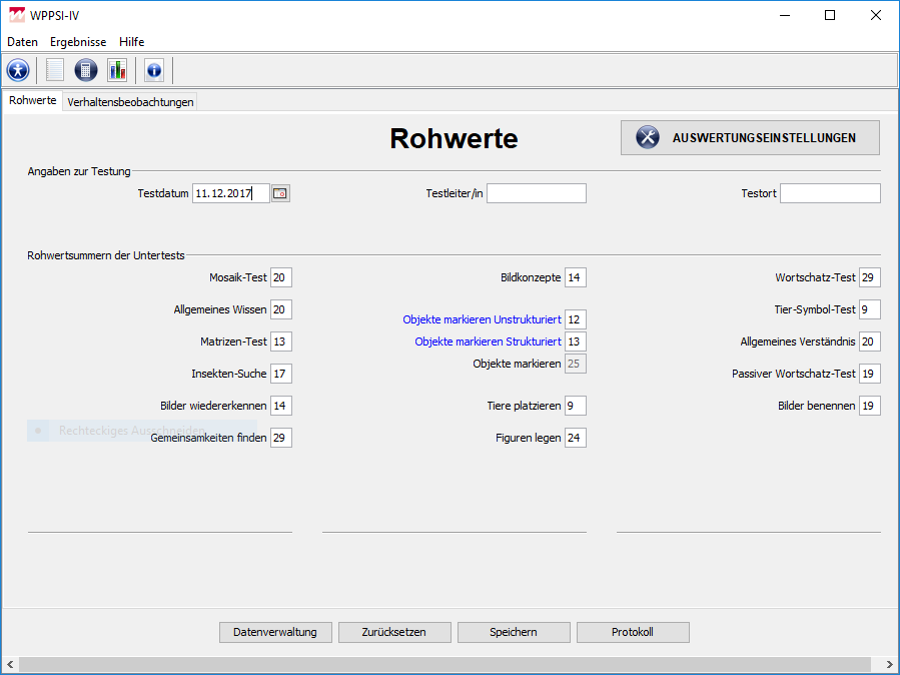Open the Hilfe menu
This screenshot has height=675, width=900.
point(131,42)
